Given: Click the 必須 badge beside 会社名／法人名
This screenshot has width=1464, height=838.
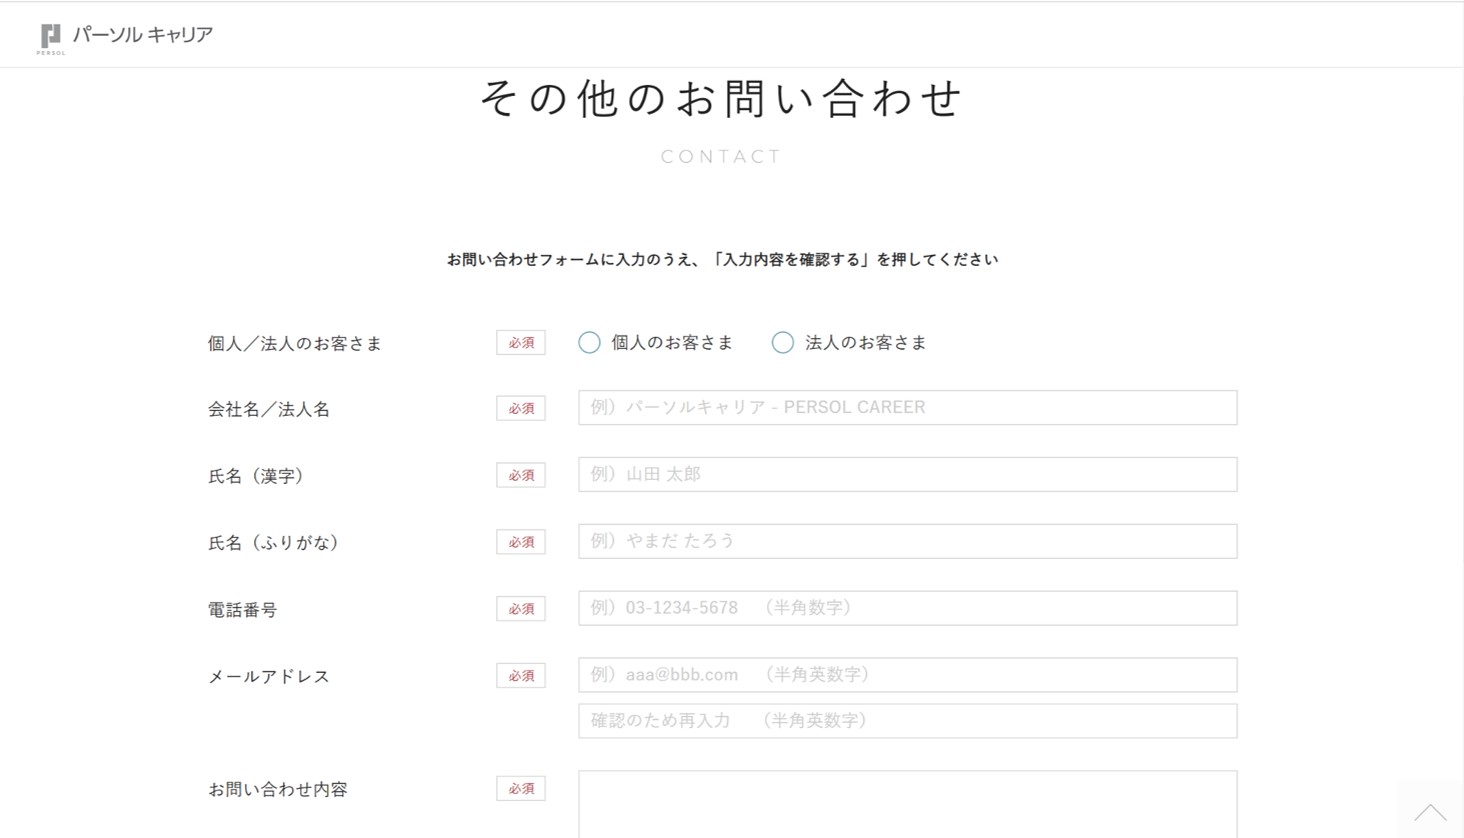Looking at the screenshot, I should pyautogui.click(x=521, y=408).
